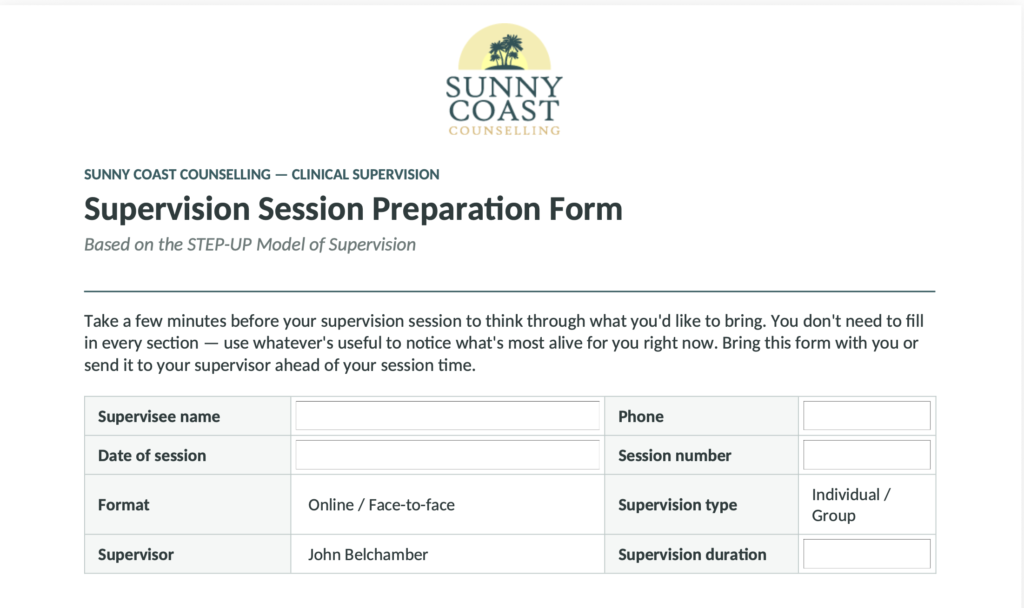Click the Sunny Coast Counselling logo
The height and width of the screenshot is (608, 1024).
pyautogui.click(x=504, y=80)
